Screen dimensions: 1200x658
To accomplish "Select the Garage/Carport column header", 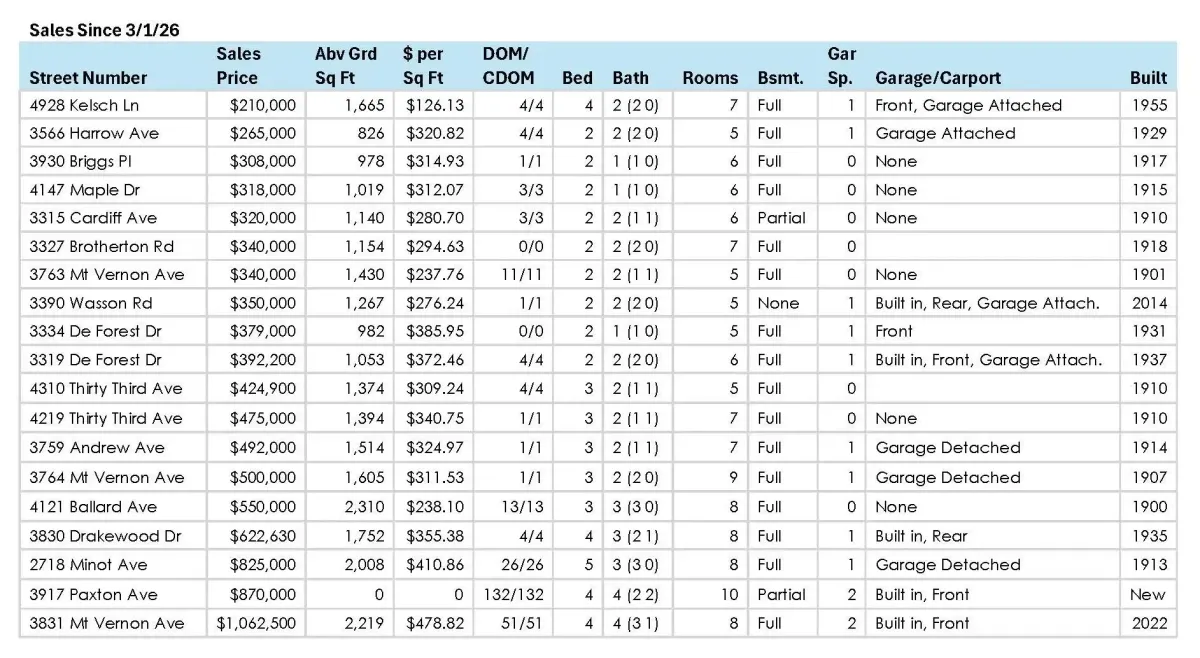I will (937, 78).
